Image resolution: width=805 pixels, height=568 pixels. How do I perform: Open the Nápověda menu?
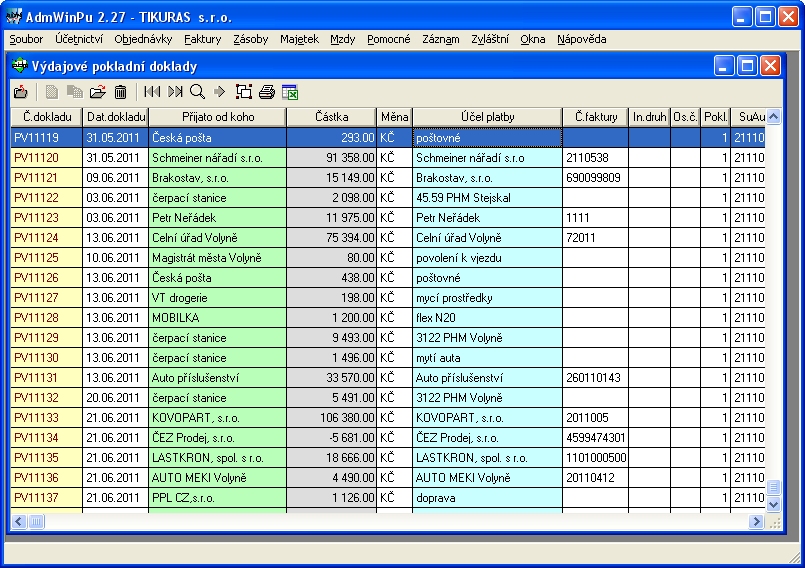tap(582, 39)
